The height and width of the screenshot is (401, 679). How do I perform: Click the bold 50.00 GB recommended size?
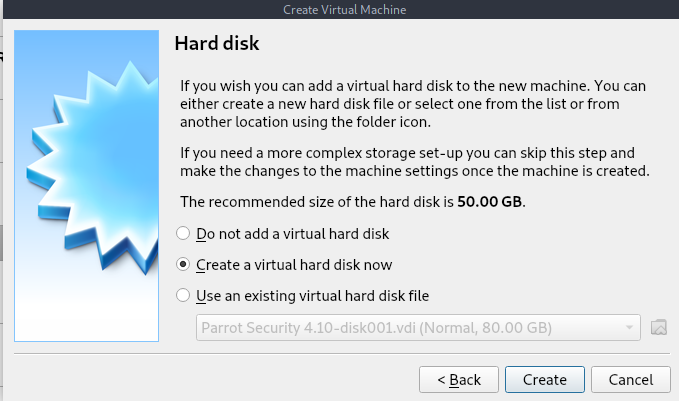(x=489, y=202)
